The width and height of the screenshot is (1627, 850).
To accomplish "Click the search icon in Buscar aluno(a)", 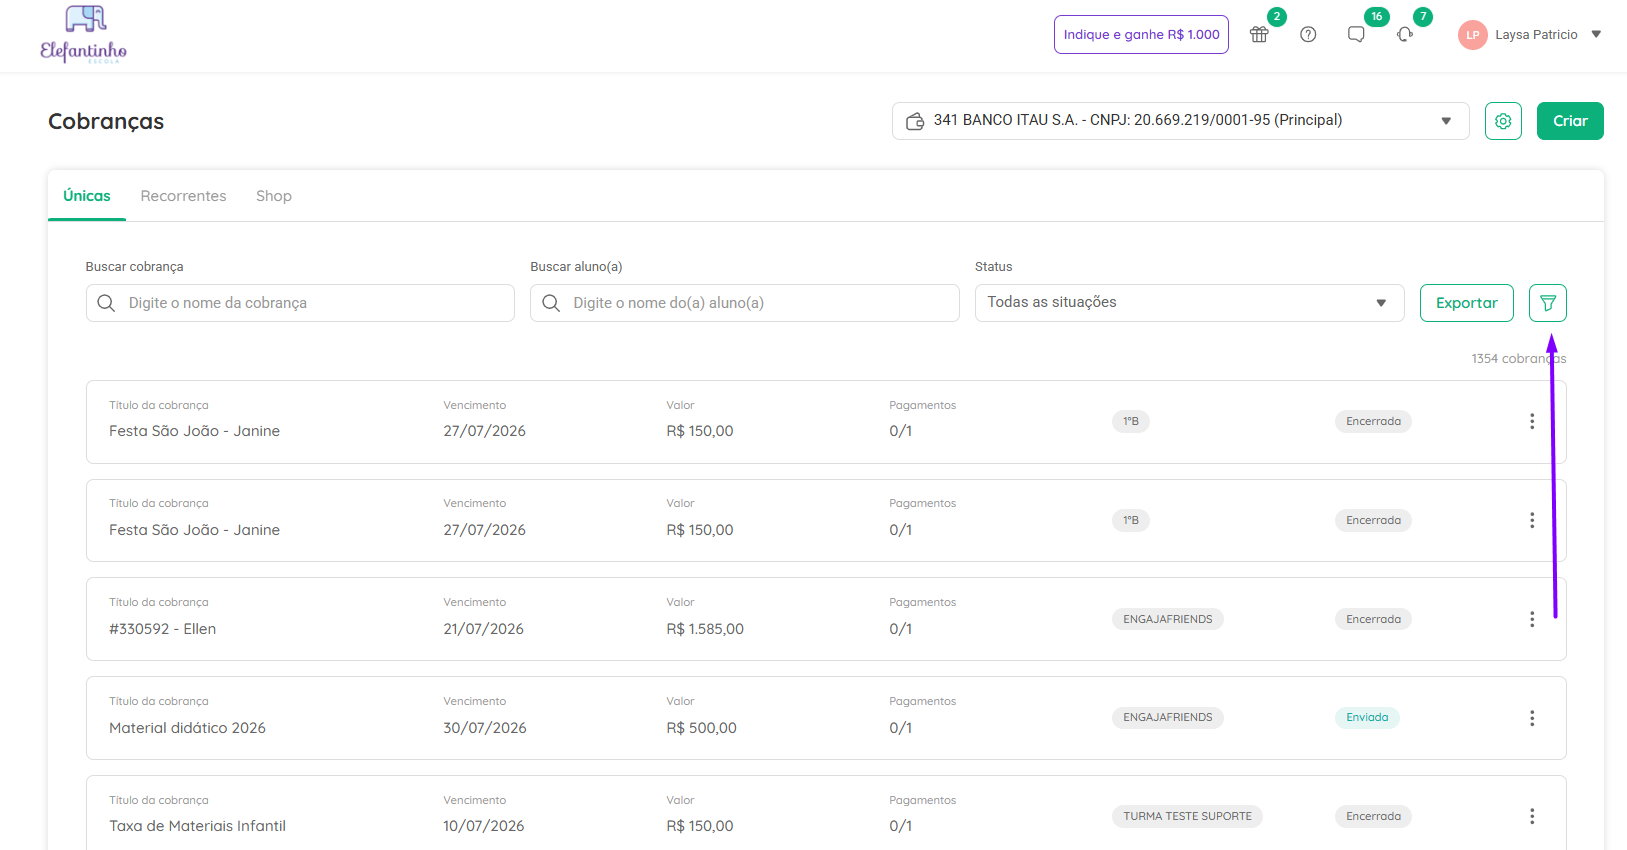I will (551, 303).
